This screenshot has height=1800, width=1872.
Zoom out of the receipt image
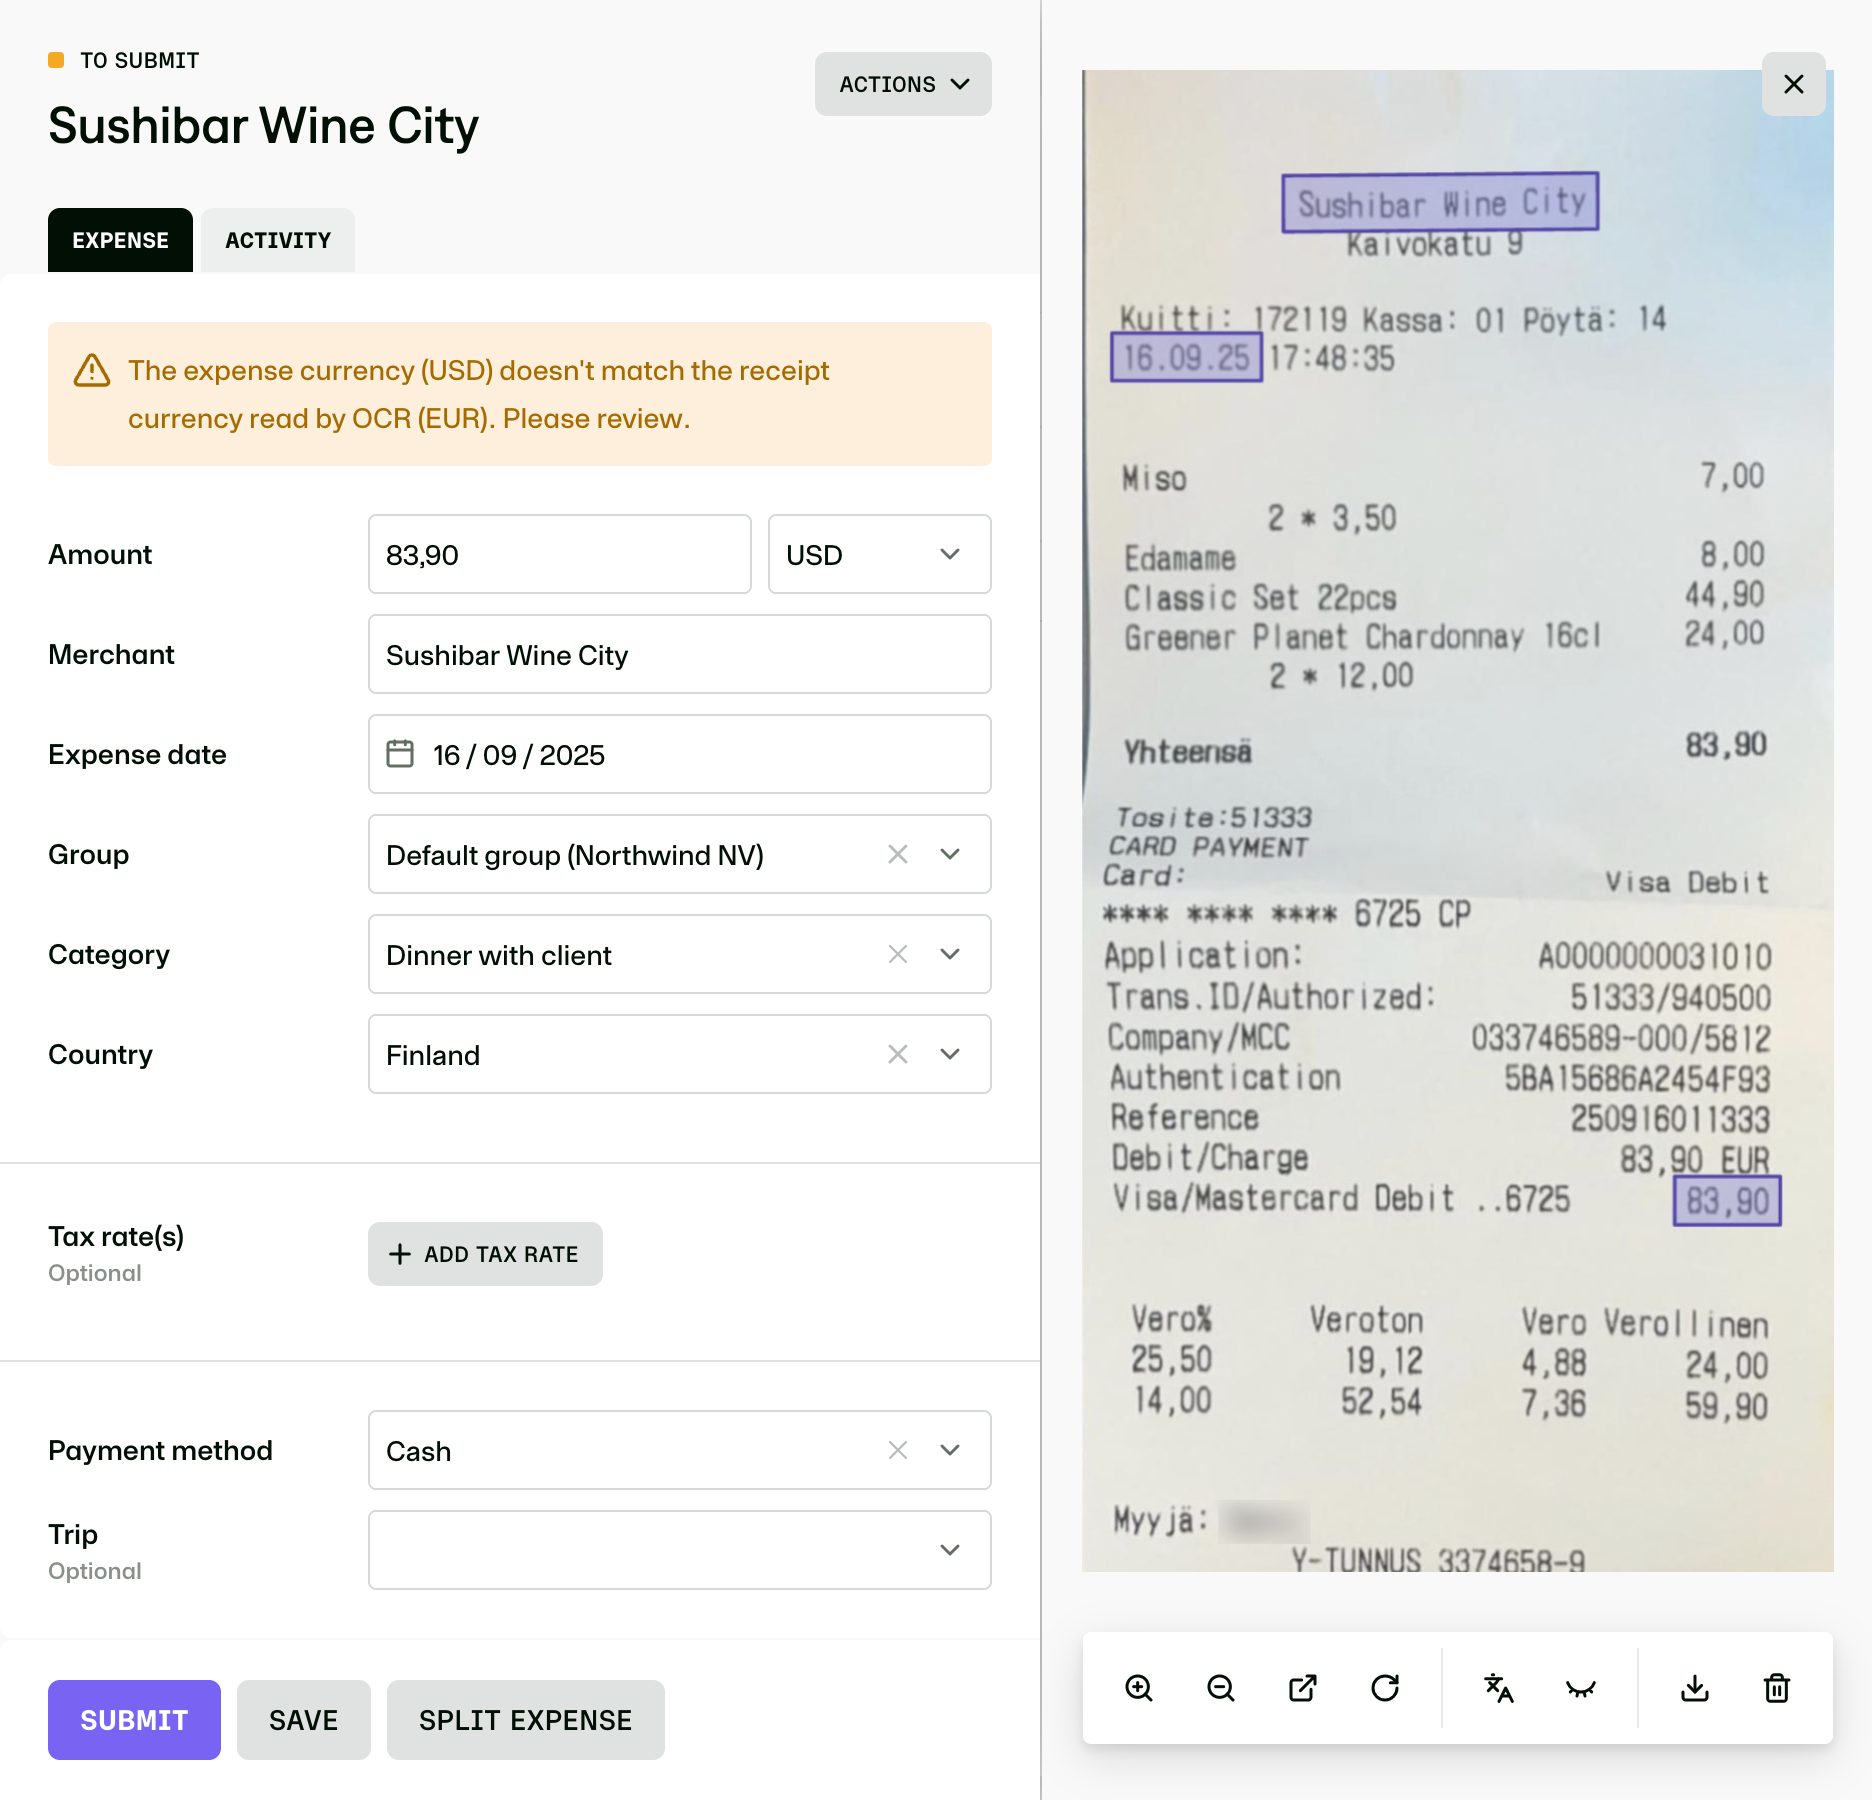(x=1221, y=1688)
